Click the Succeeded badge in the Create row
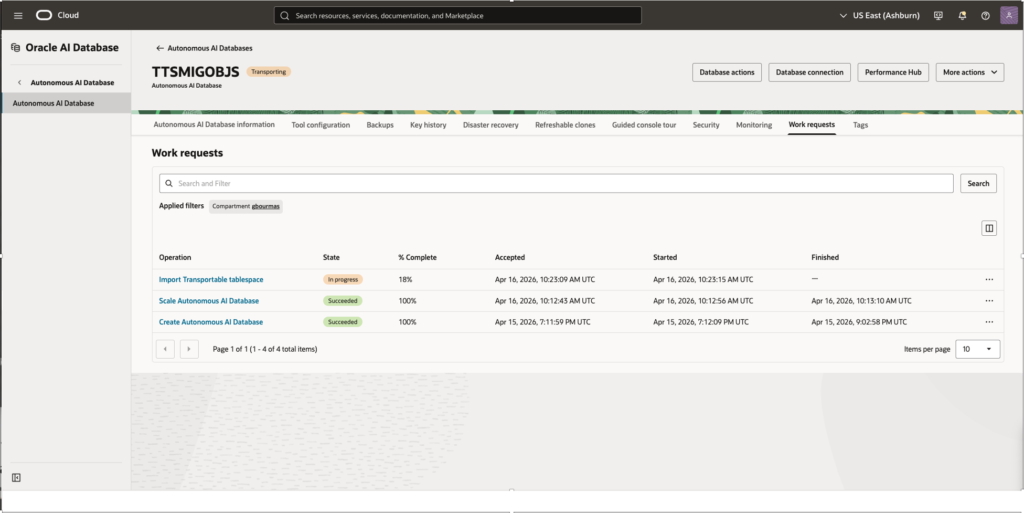The image size is (1024, 513). 343,322
